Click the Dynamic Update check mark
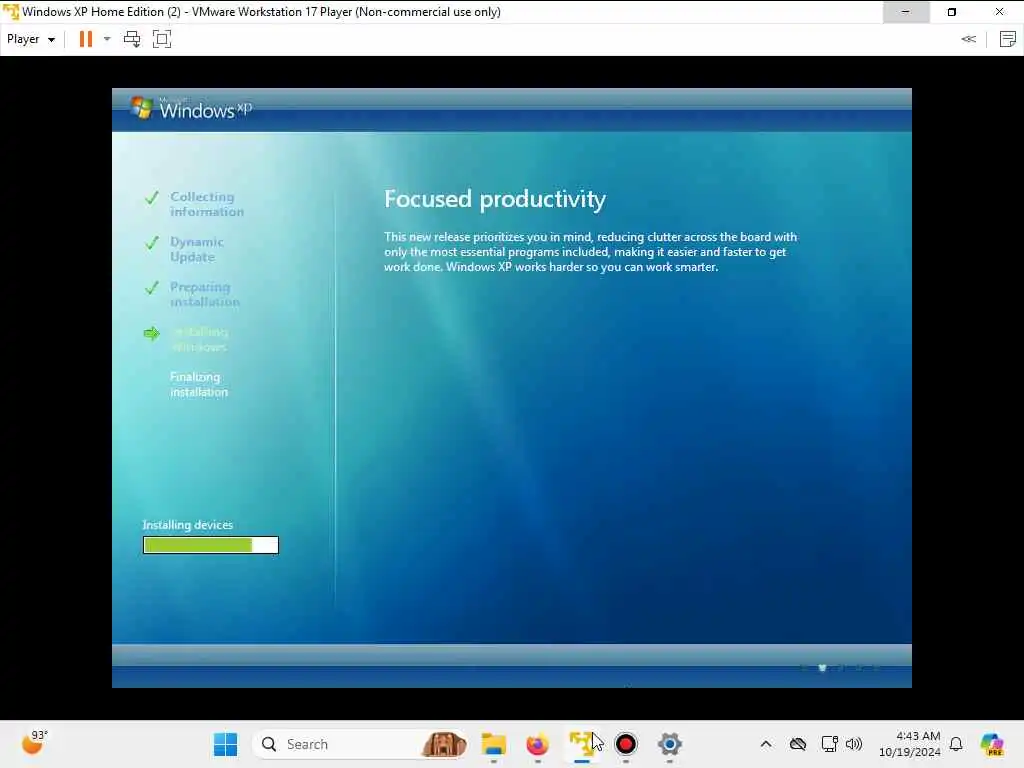 tap(152, 243)
